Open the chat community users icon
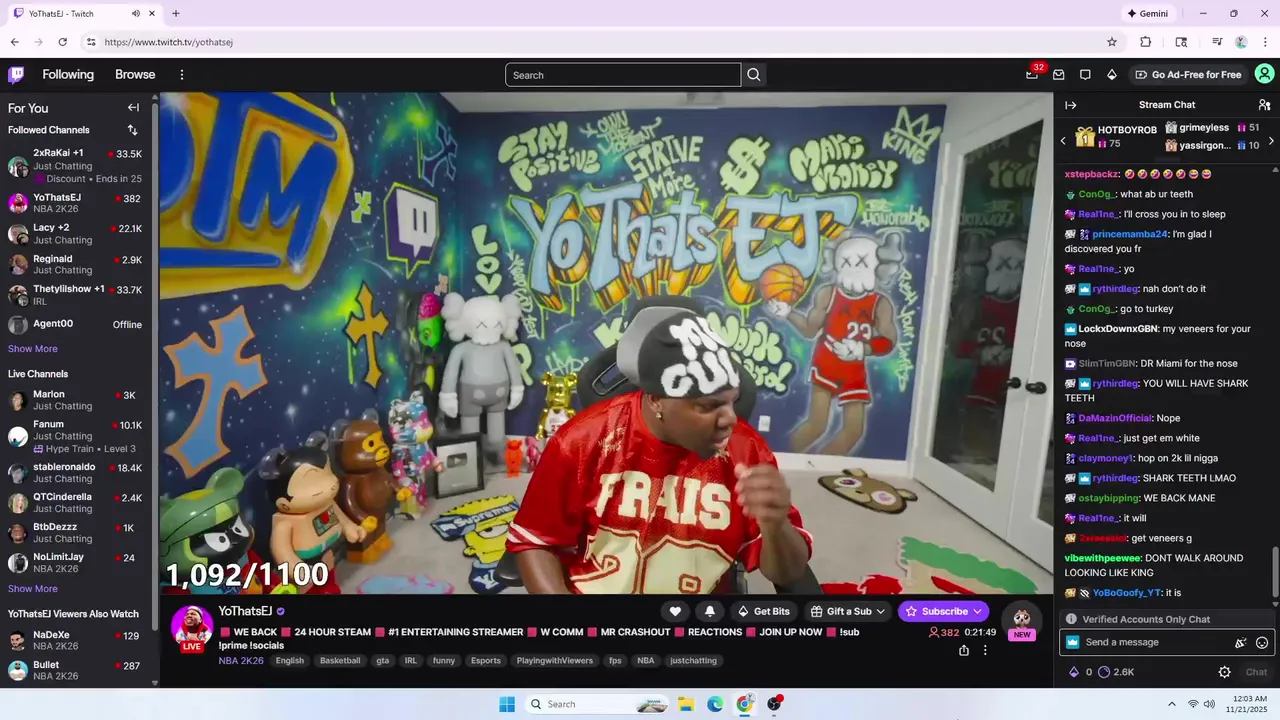This screenshot has width=1280, height=720. (1265, 105)
